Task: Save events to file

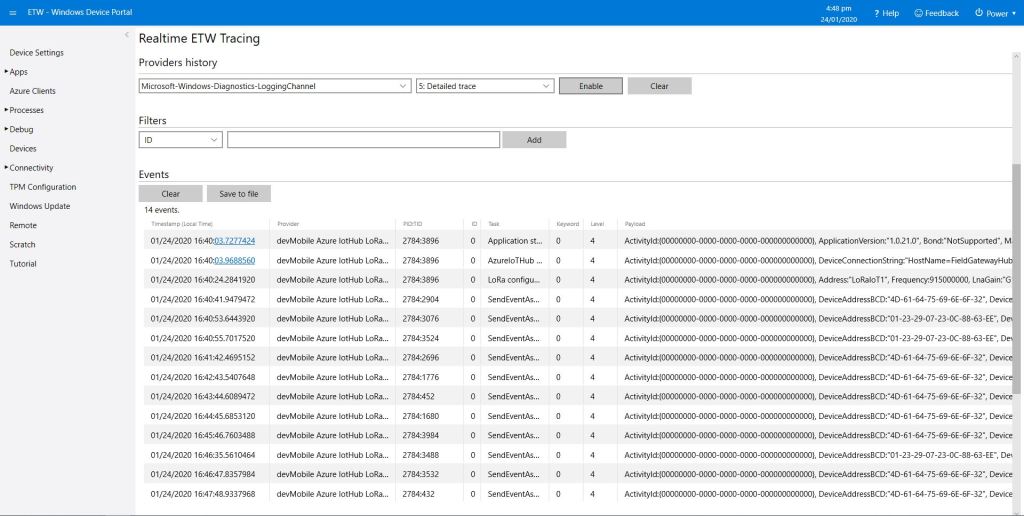Action: pos(238,194)
